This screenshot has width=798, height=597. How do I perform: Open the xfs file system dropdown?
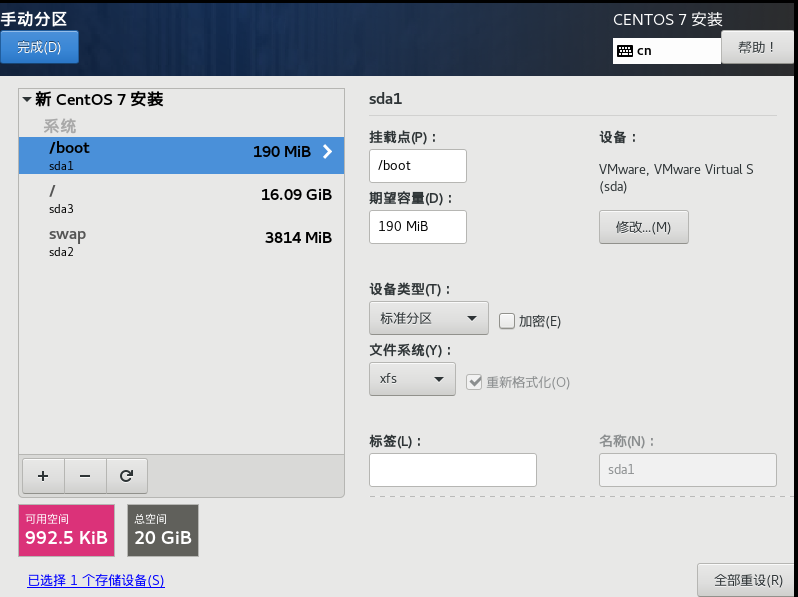coord(412,379)
